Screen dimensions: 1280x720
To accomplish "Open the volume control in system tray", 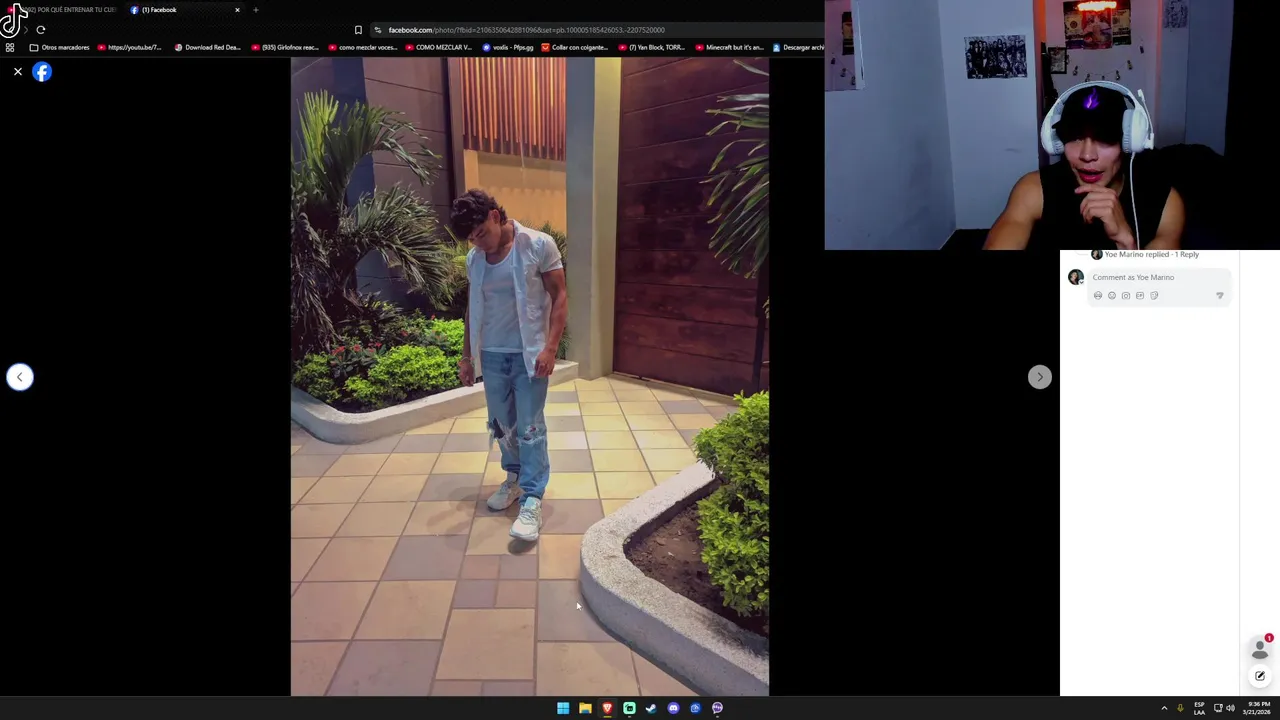I will click(1230, 708).
